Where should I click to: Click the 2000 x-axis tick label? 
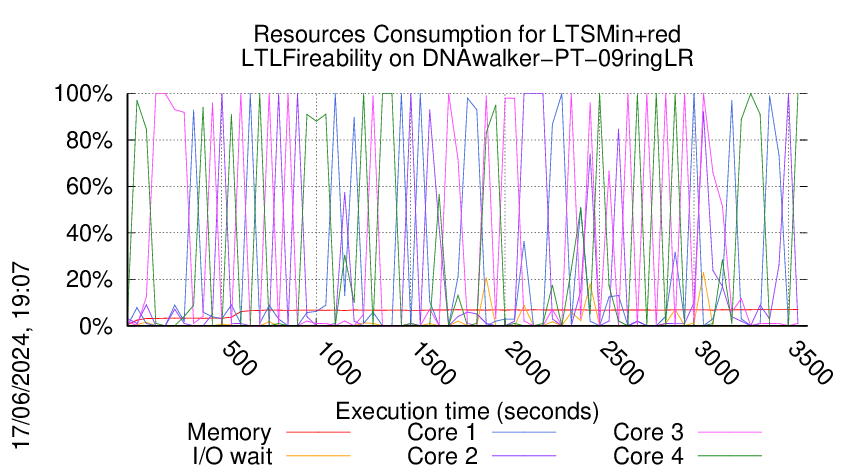click(527, 363)
